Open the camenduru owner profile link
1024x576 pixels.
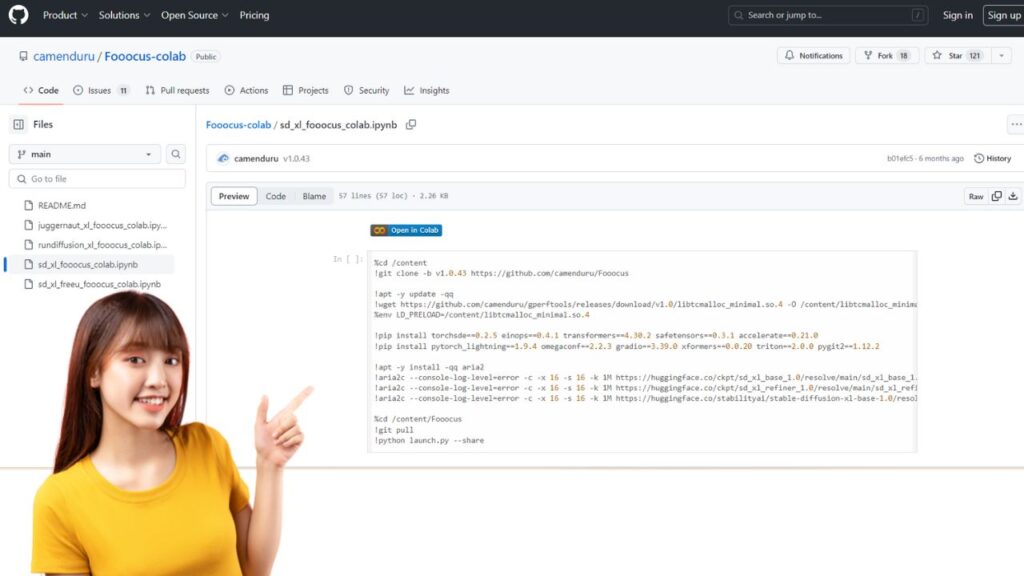pyautogui.click(x=63, y=56)
